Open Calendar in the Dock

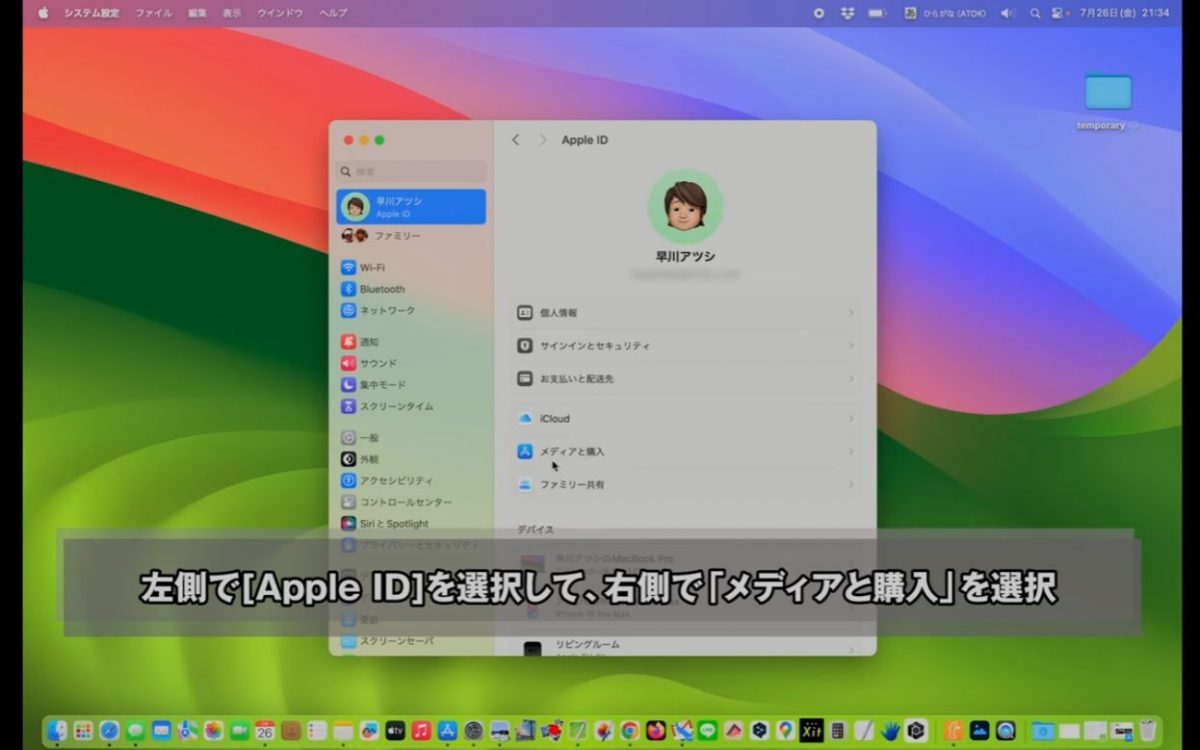click(265, 730)
